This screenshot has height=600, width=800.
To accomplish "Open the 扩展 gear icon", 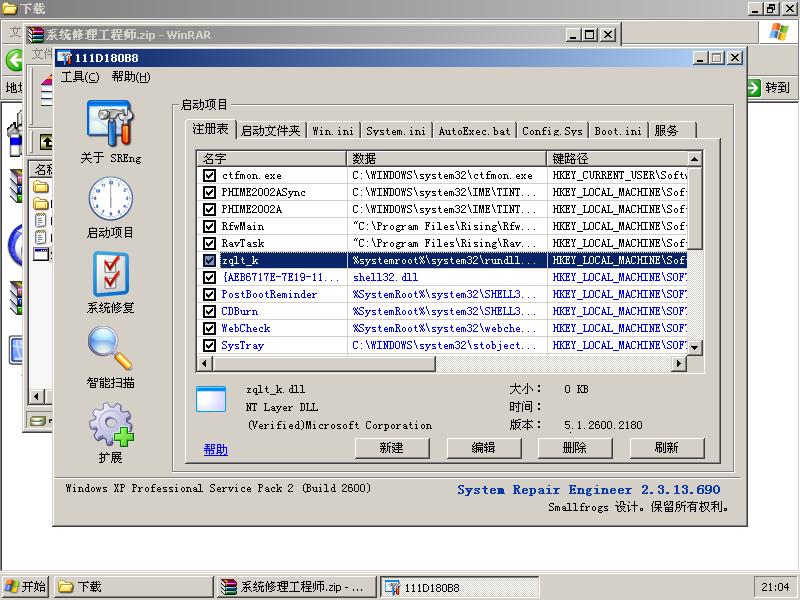I will (111, 424).
